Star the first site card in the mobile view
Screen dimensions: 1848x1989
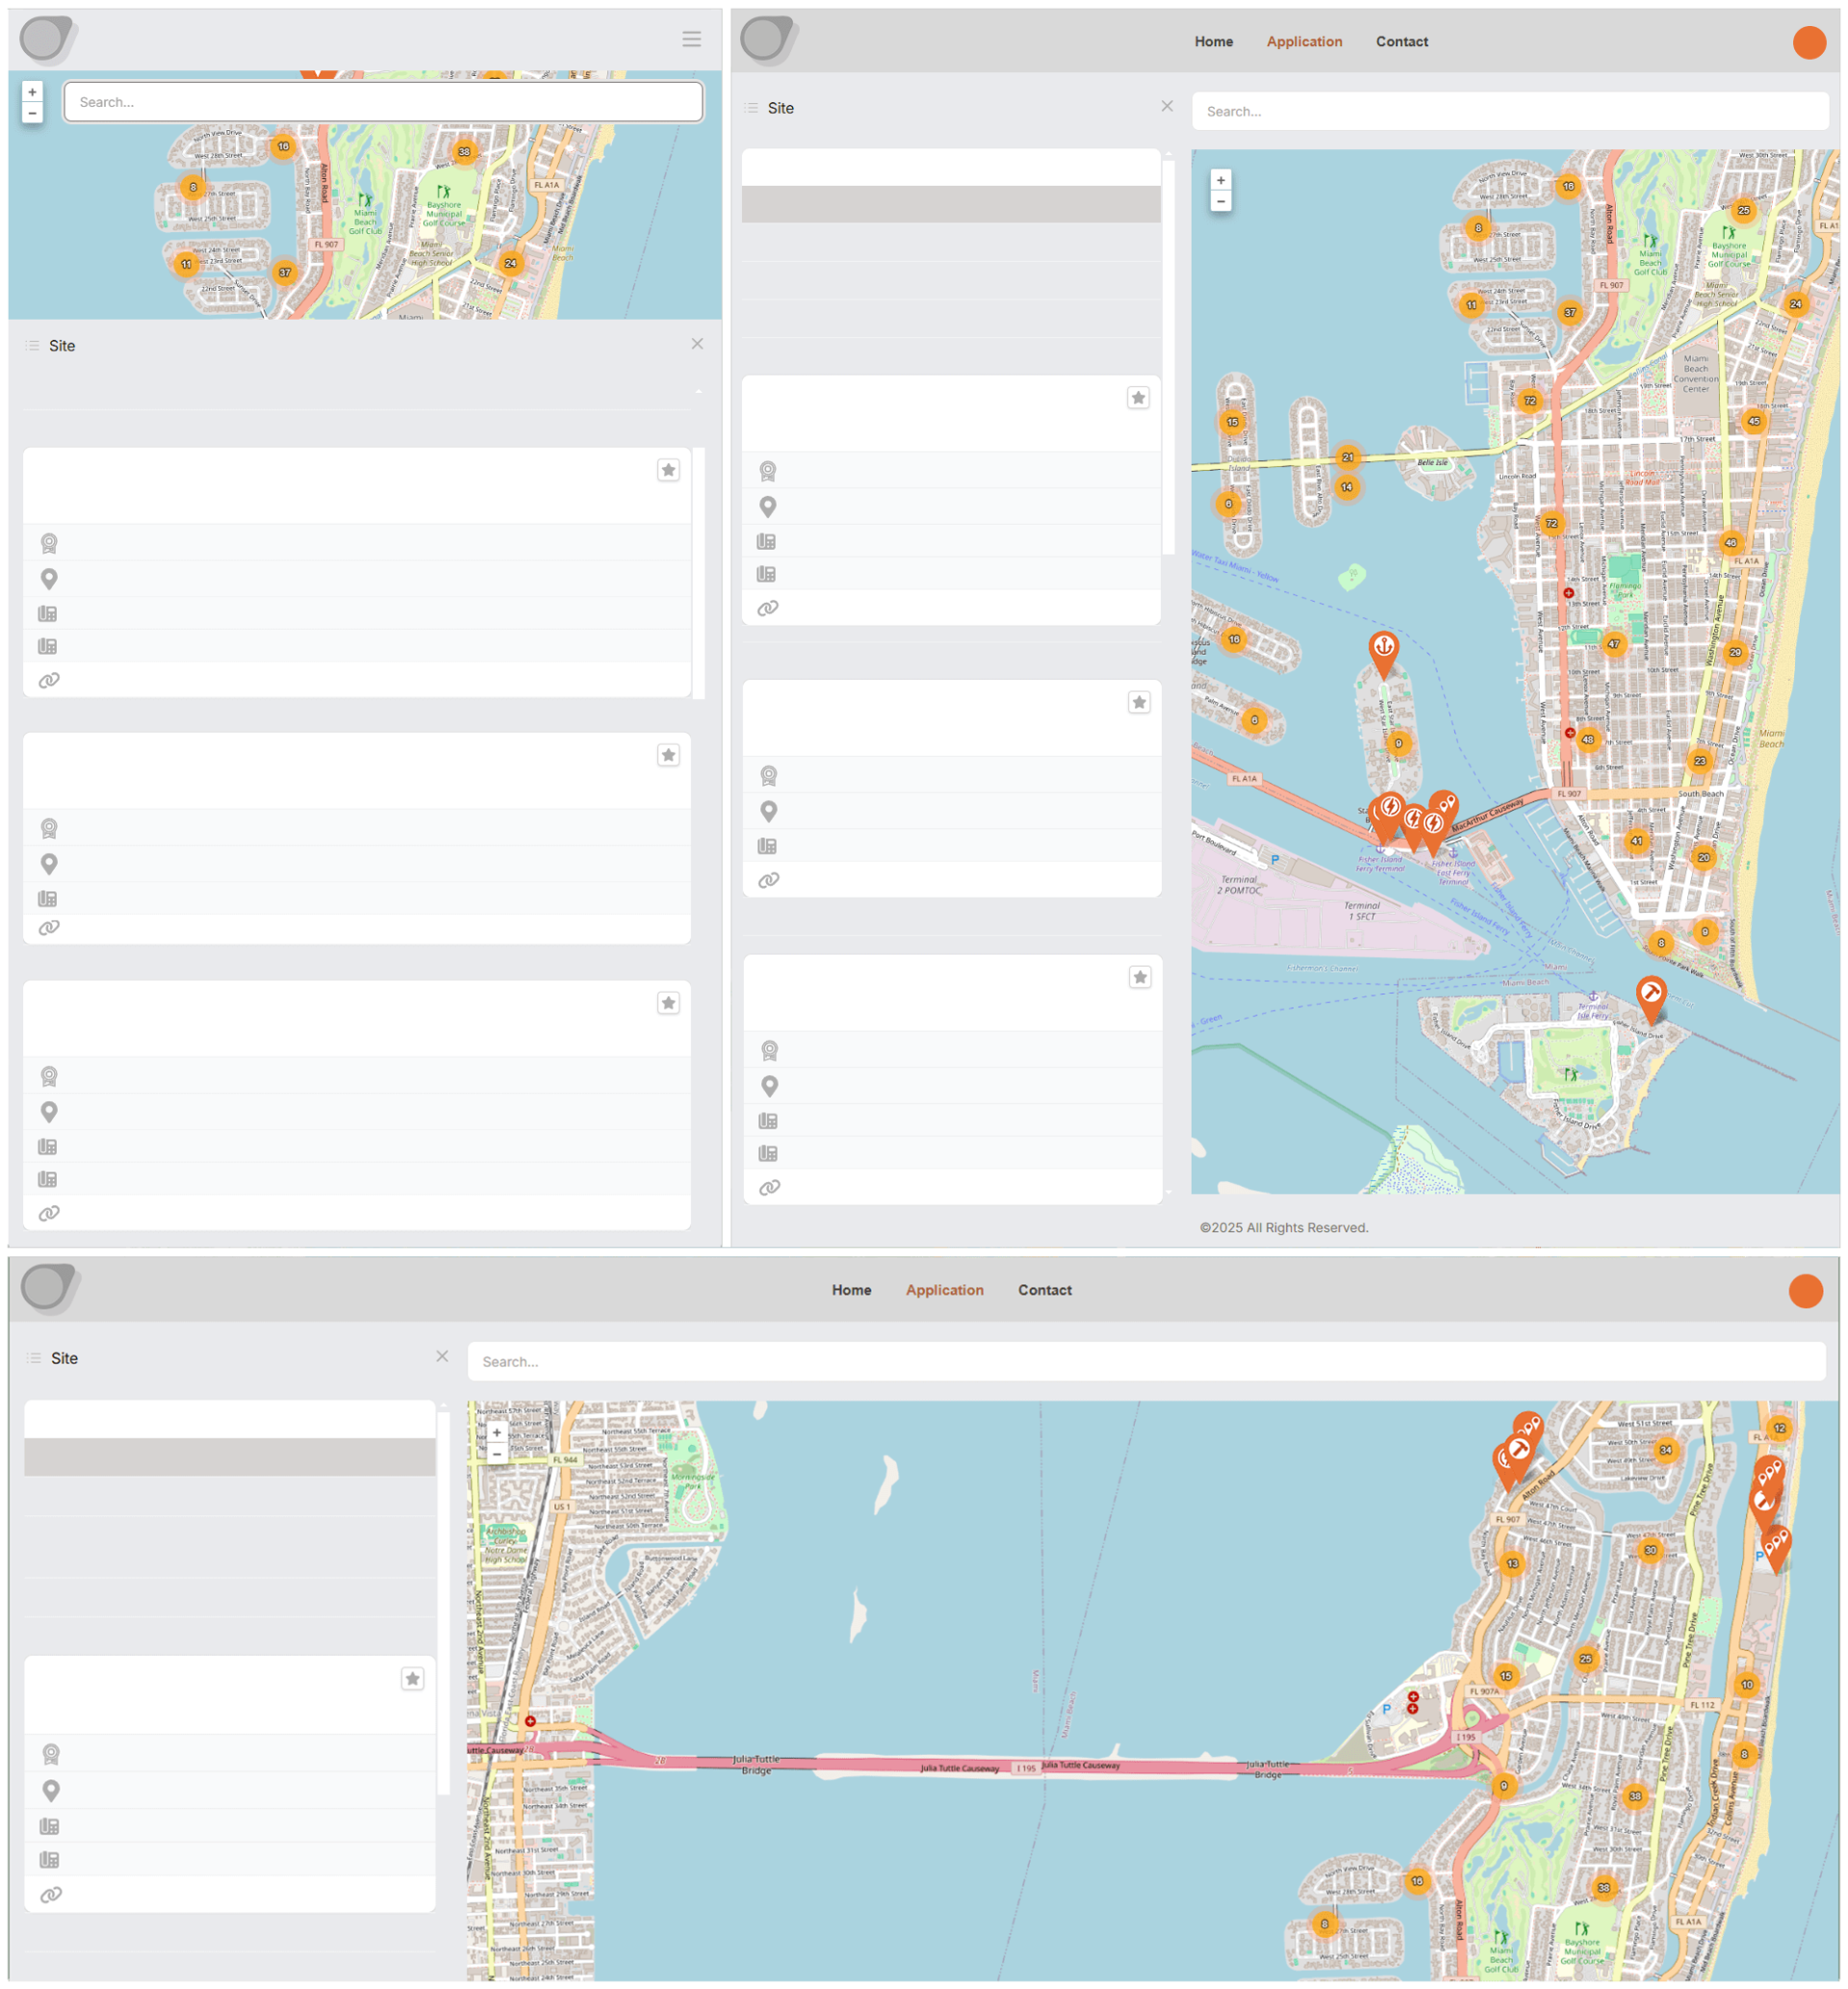coord(668,470)
